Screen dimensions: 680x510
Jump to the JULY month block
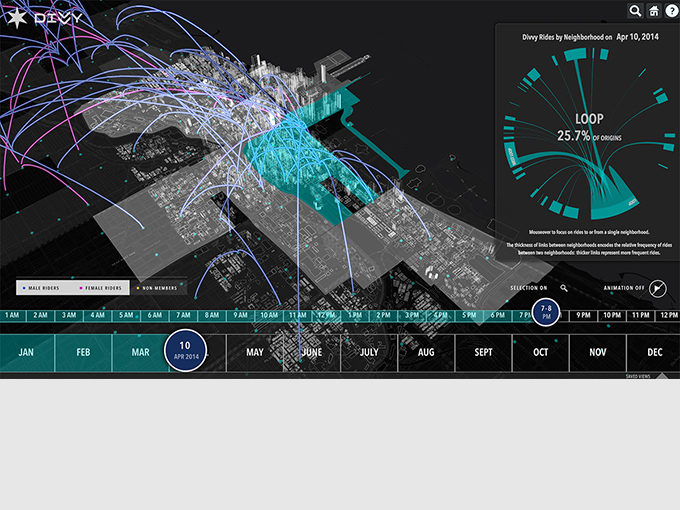[369, 353]
